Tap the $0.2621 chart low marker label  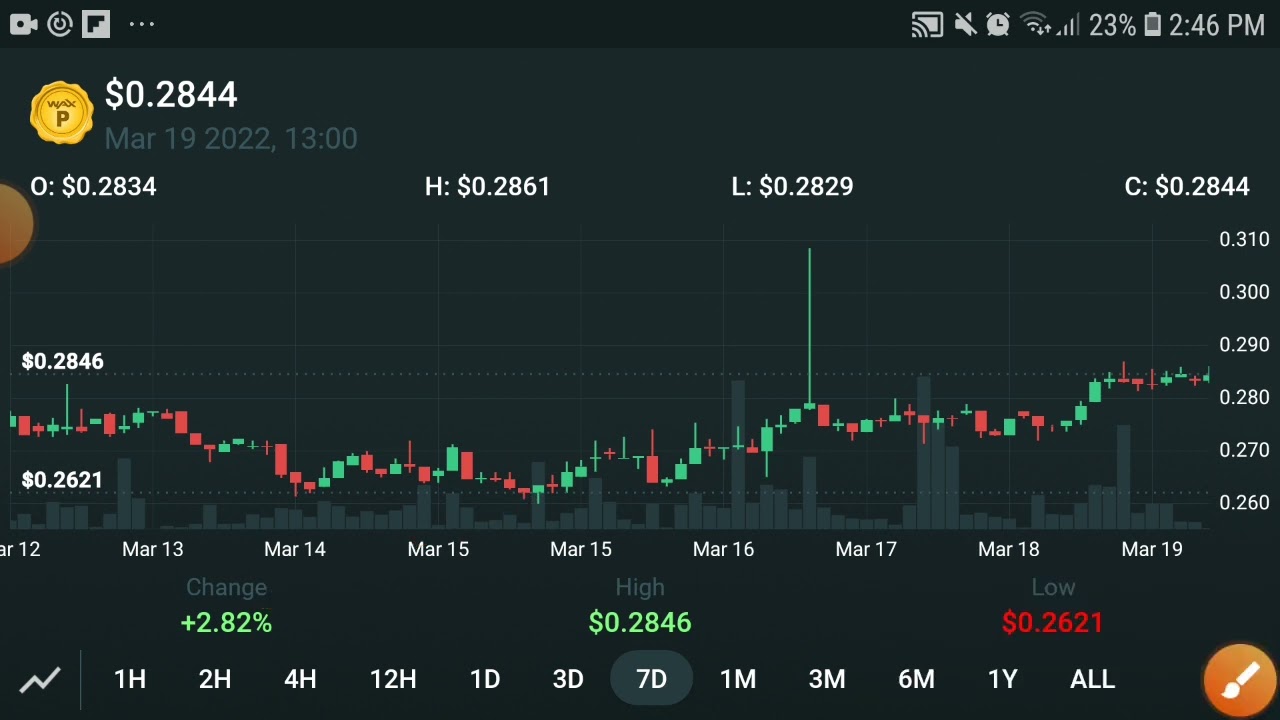click(62, 480)
